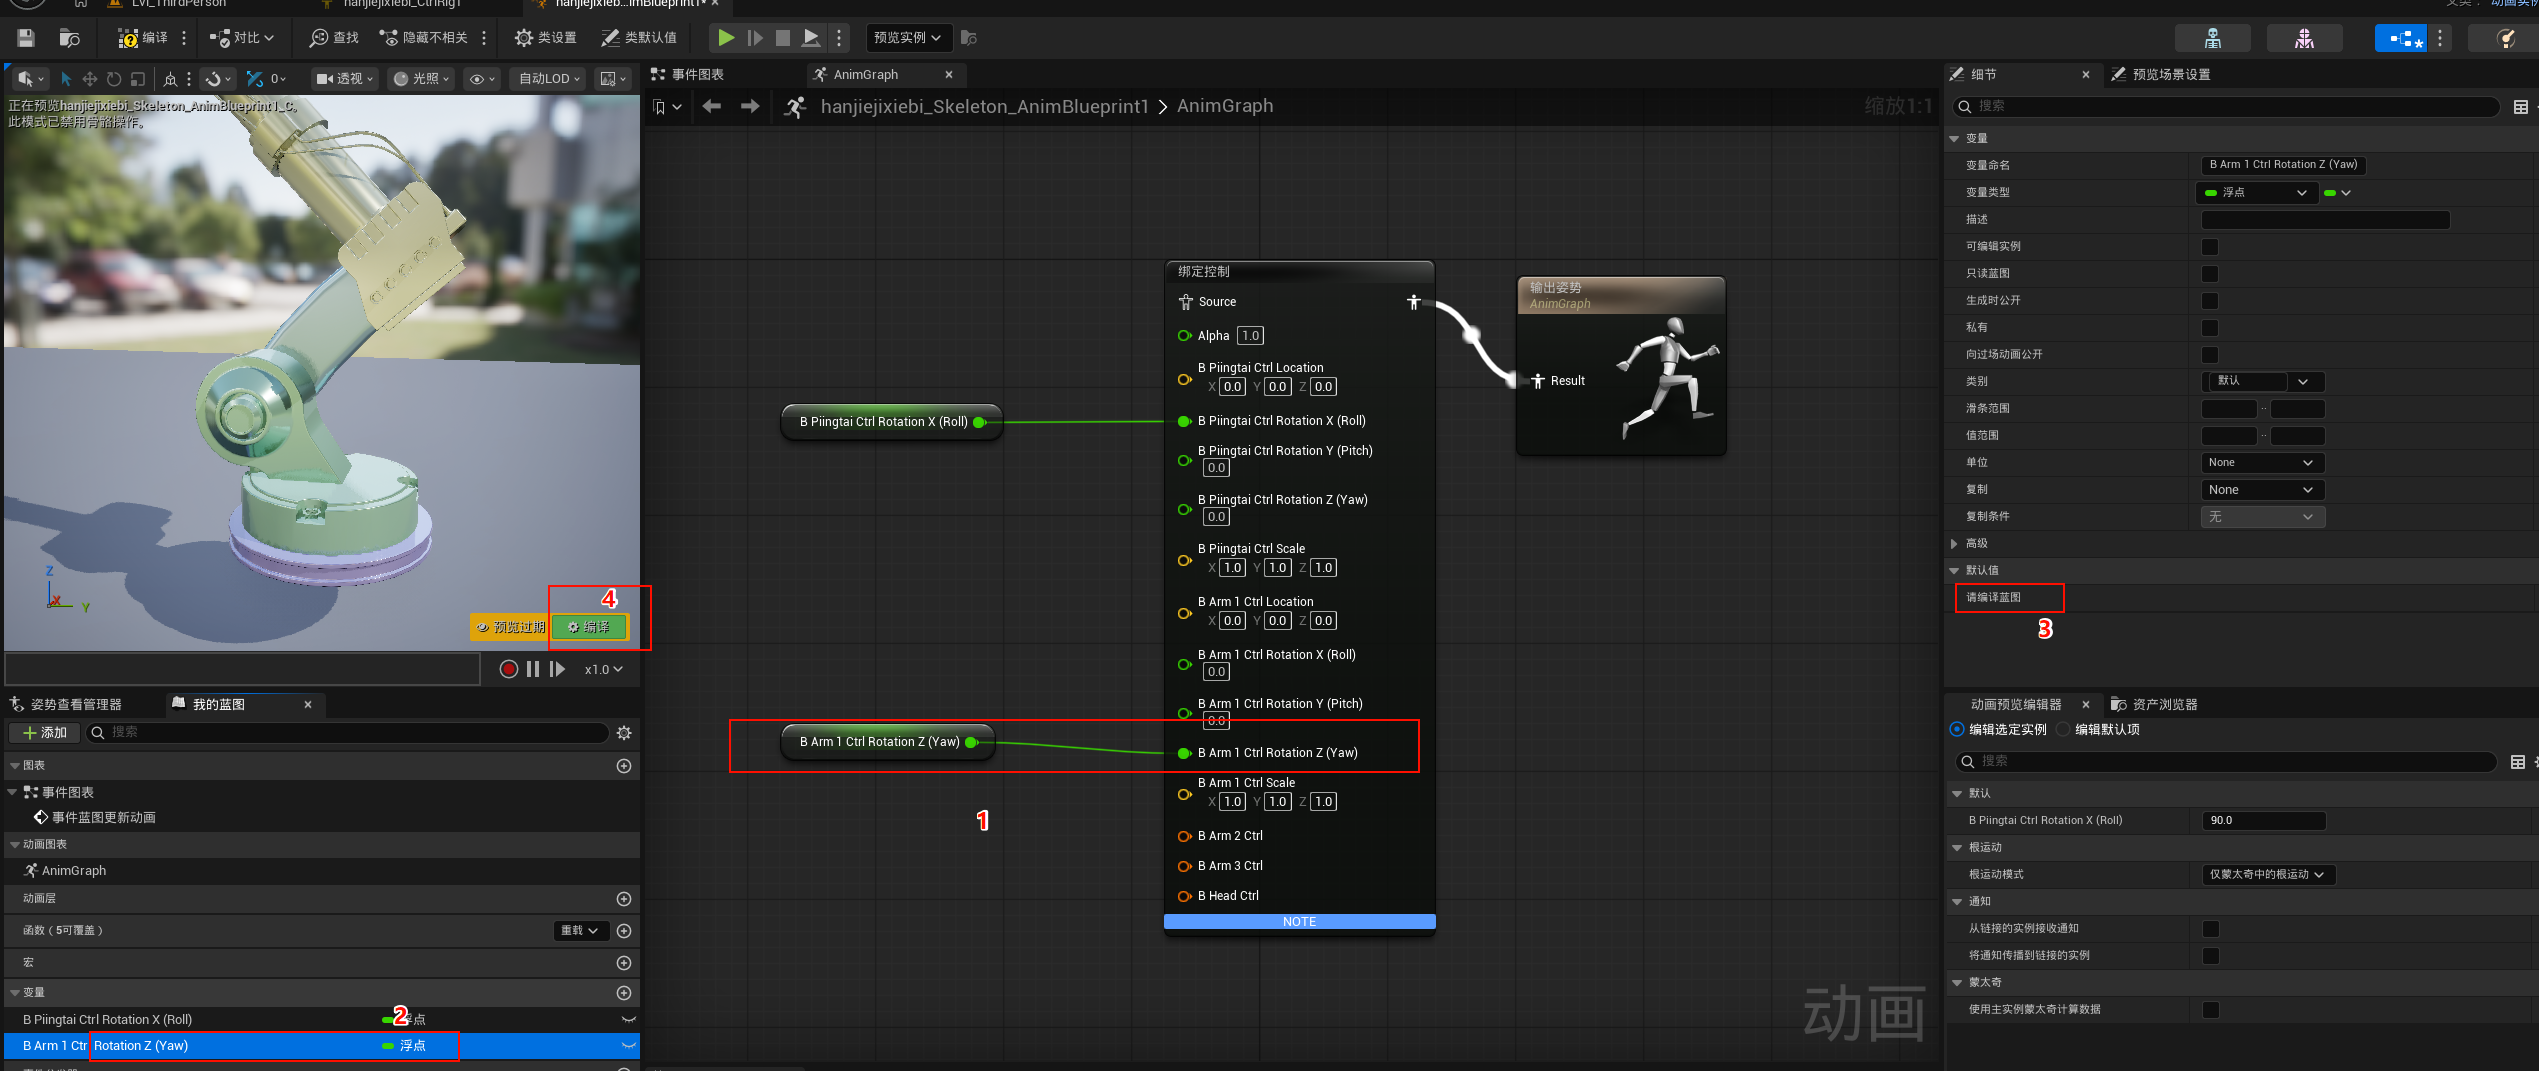Open the graph bookmarks dropdown
The image size is (2539, 1071).
pos(667,107)
